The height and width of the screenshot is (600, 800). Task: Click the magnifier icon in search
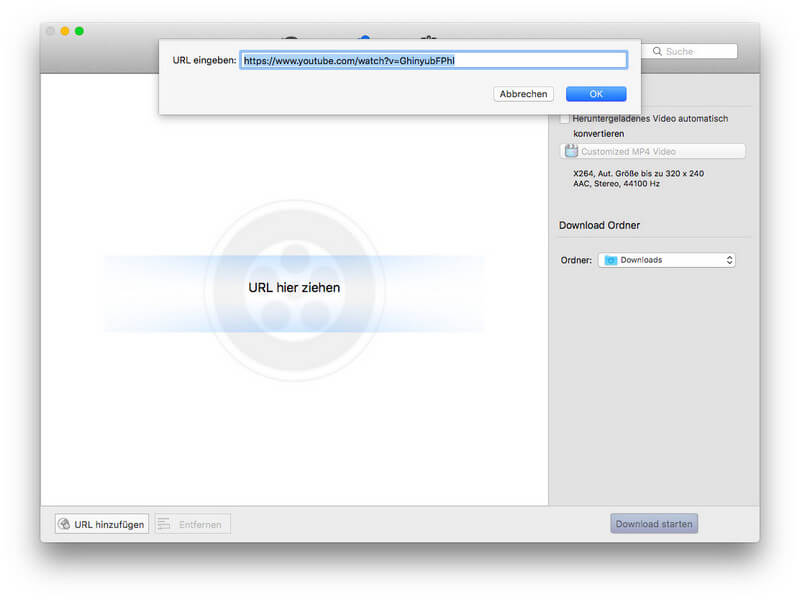tap(657, 51)
